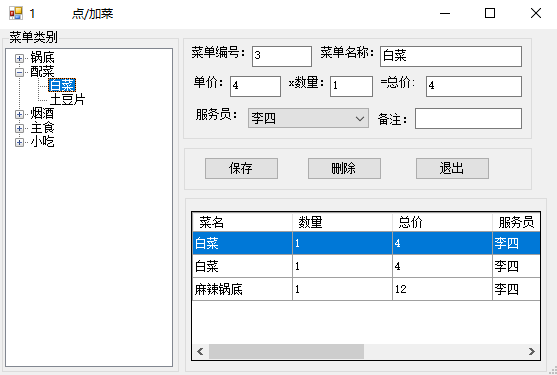Screen dimensions: 557x375
Task: Click the 菜单名称 input field
Action: tap(451, 56)
